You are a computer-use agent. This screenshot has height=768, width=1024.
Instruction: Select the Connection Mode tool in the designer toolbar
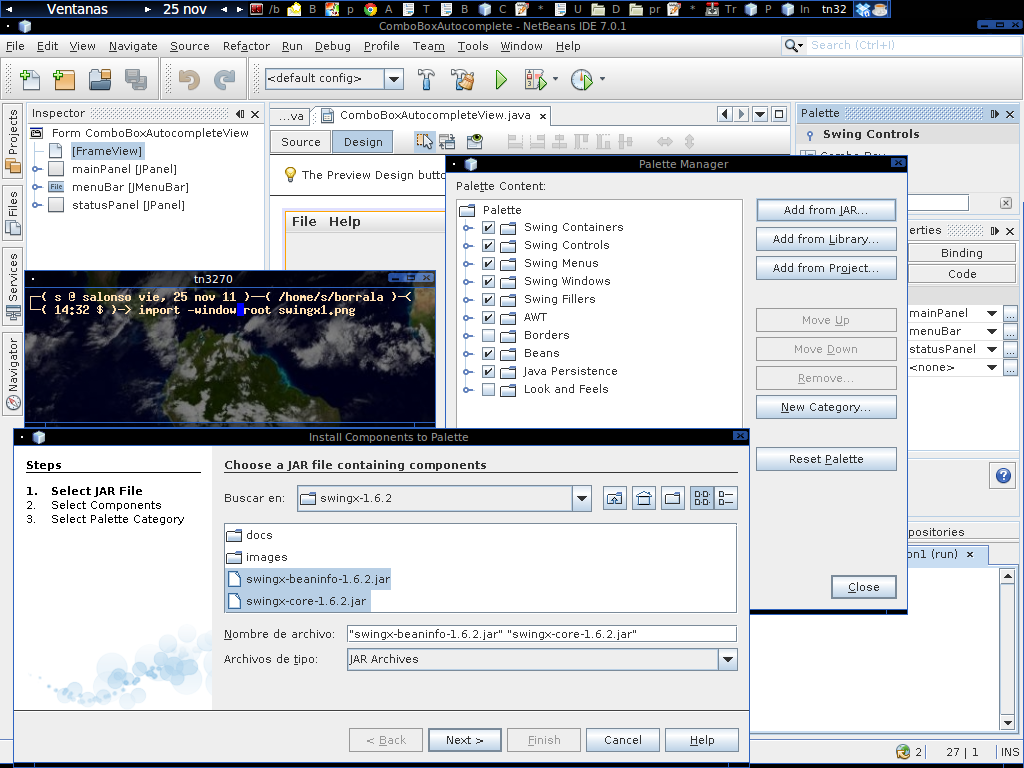[446, 141]
